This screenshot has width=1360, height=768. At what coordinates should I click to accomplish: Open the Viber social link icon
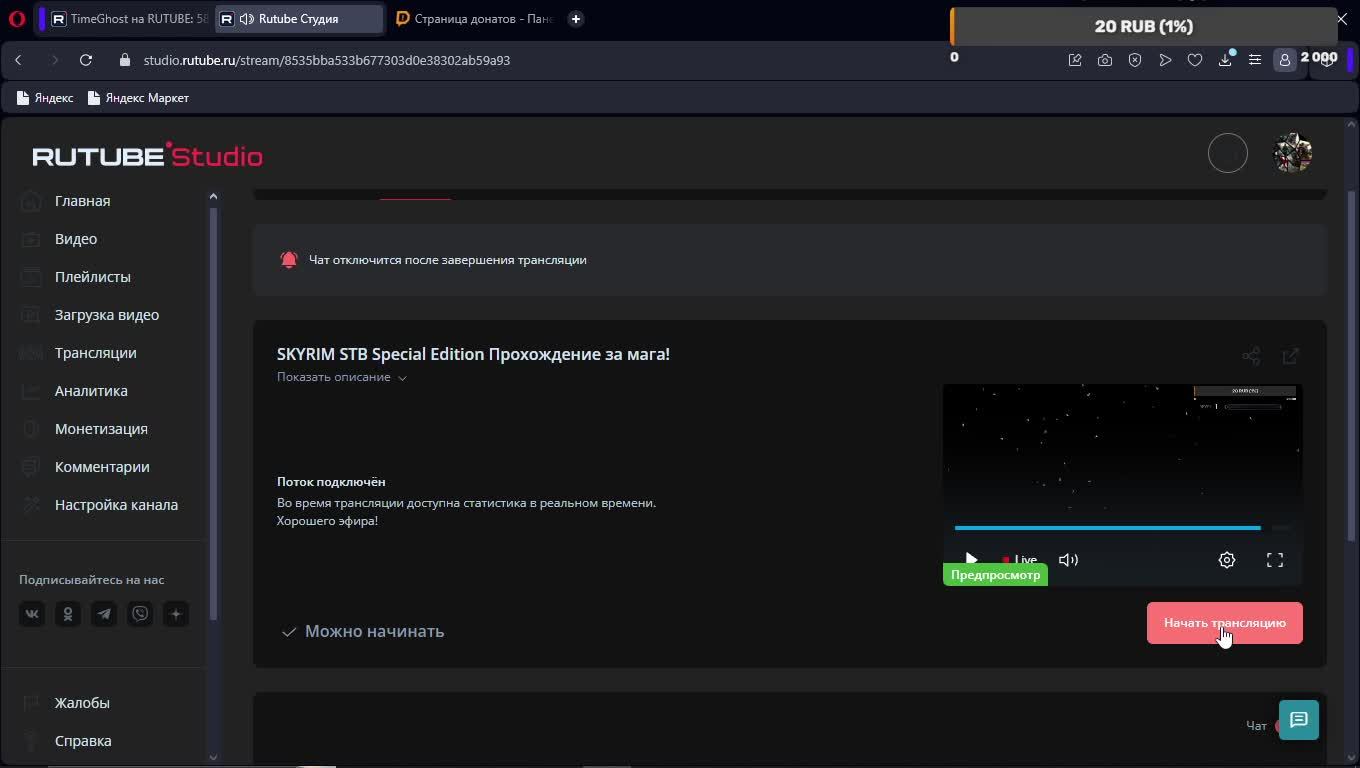pyautogui.click(x=140, y=614)
